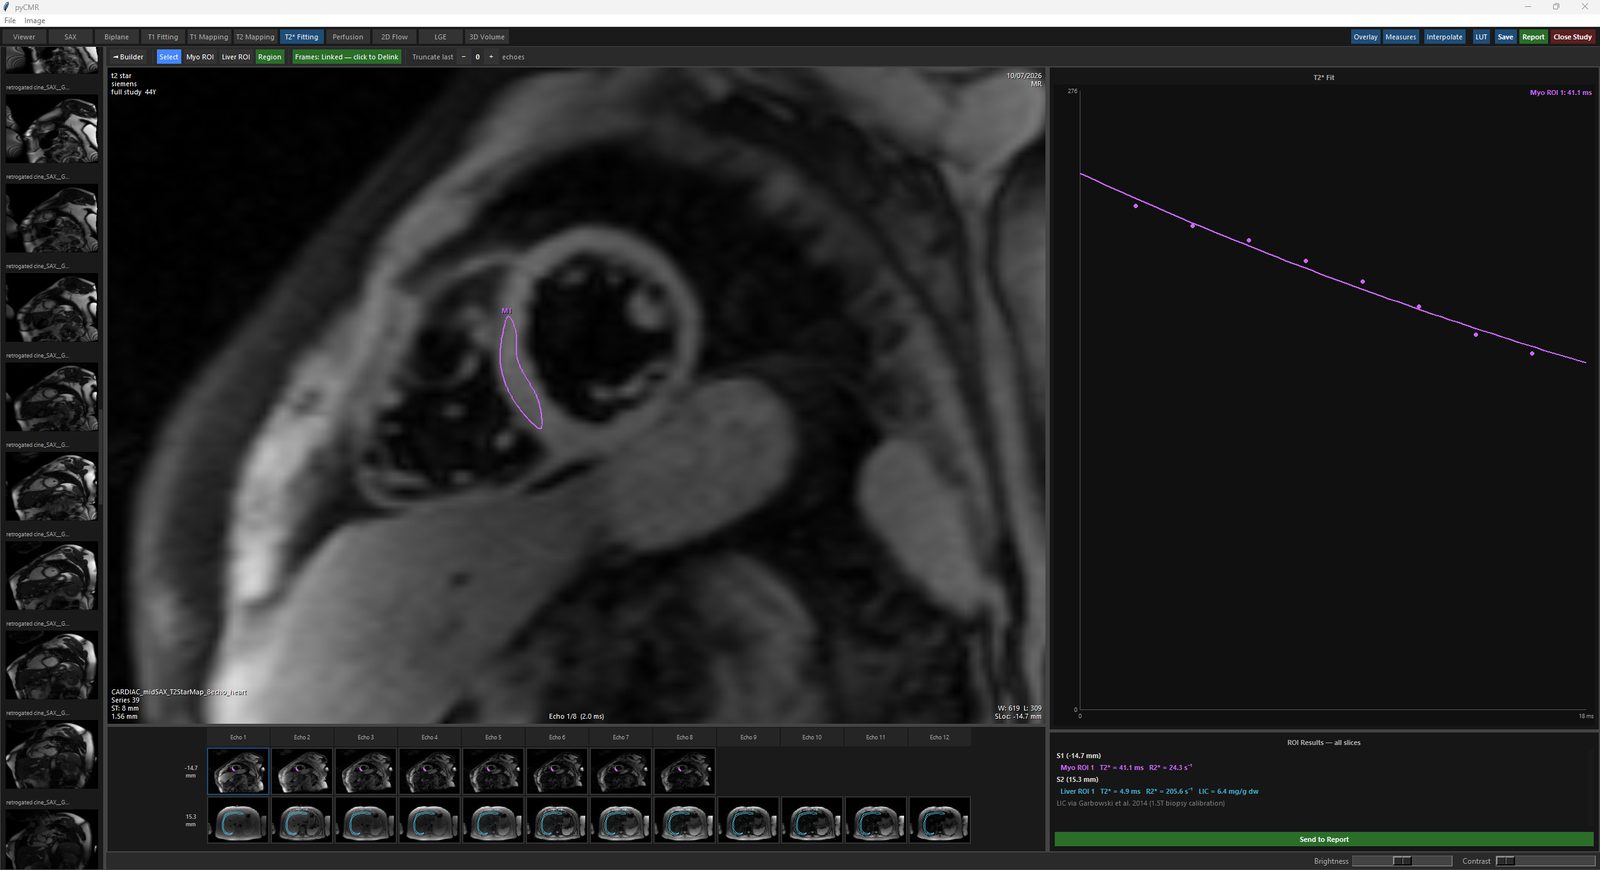Screen dimensions: 1600x870
Task: Toggle the Overlay button
Action: coord(1366,37)
